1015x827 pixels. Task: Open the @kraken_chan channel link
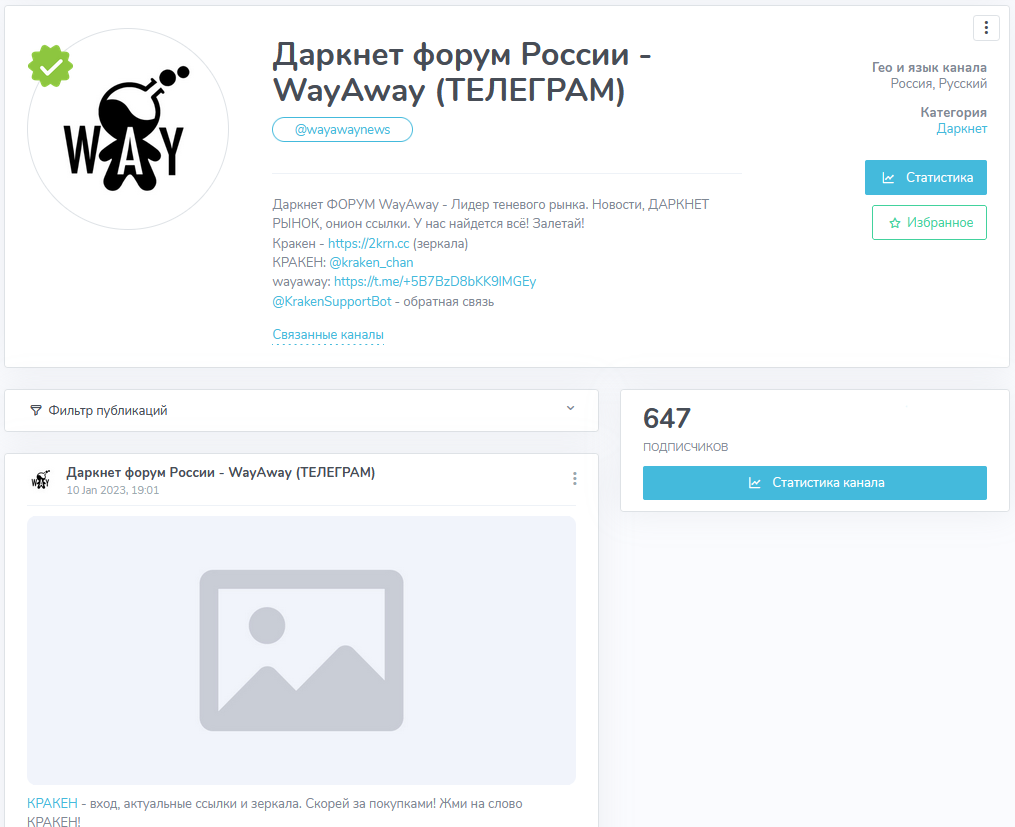point(371,263)
